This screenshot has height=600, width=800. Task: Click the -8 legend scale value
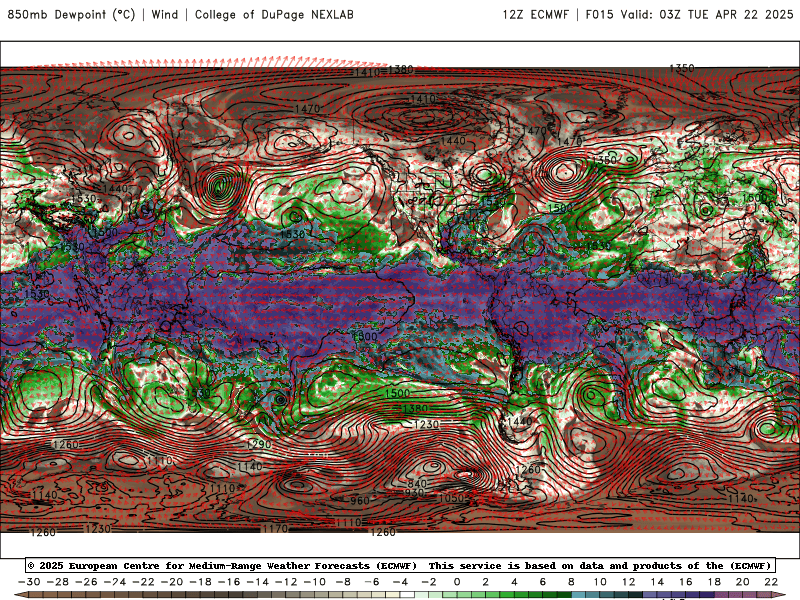click(x=343, y=582)
